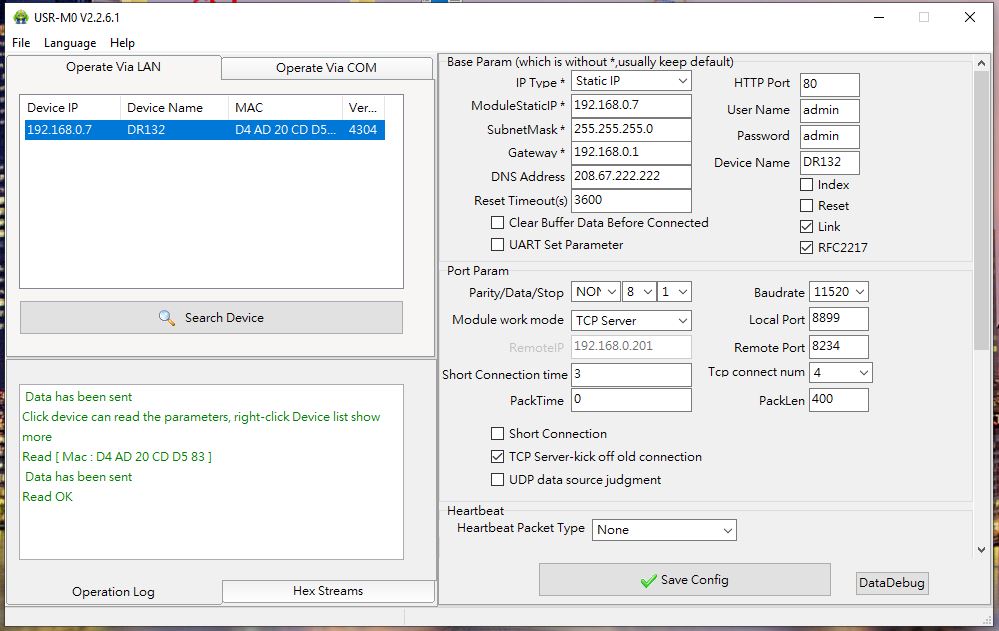Click the config panel vertical scrollbar thumb
This screenshot has width=999, height=631.
(981, 210)
